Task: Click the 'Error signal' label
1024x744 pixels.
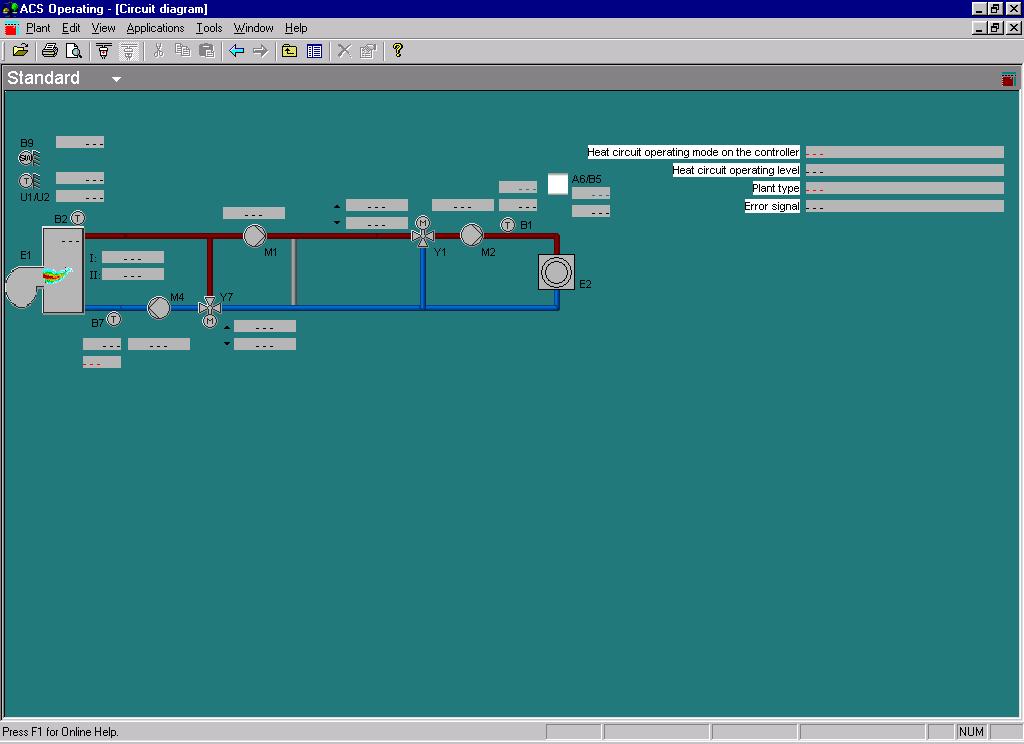Action: (x=771, y=206)
